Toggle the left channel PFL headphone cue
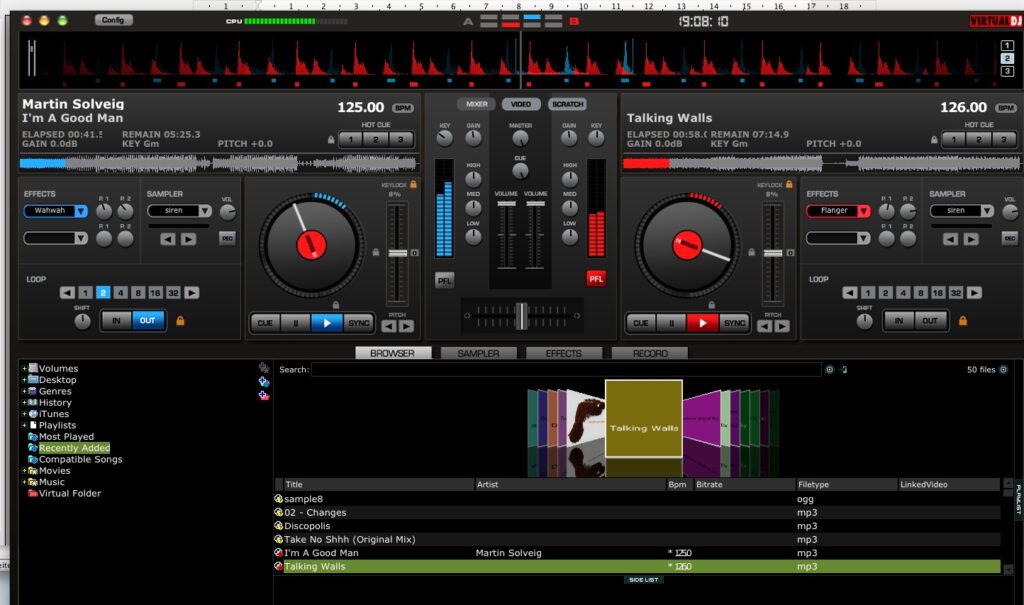Screen dimensions: 1024x605 pos(445,280)
